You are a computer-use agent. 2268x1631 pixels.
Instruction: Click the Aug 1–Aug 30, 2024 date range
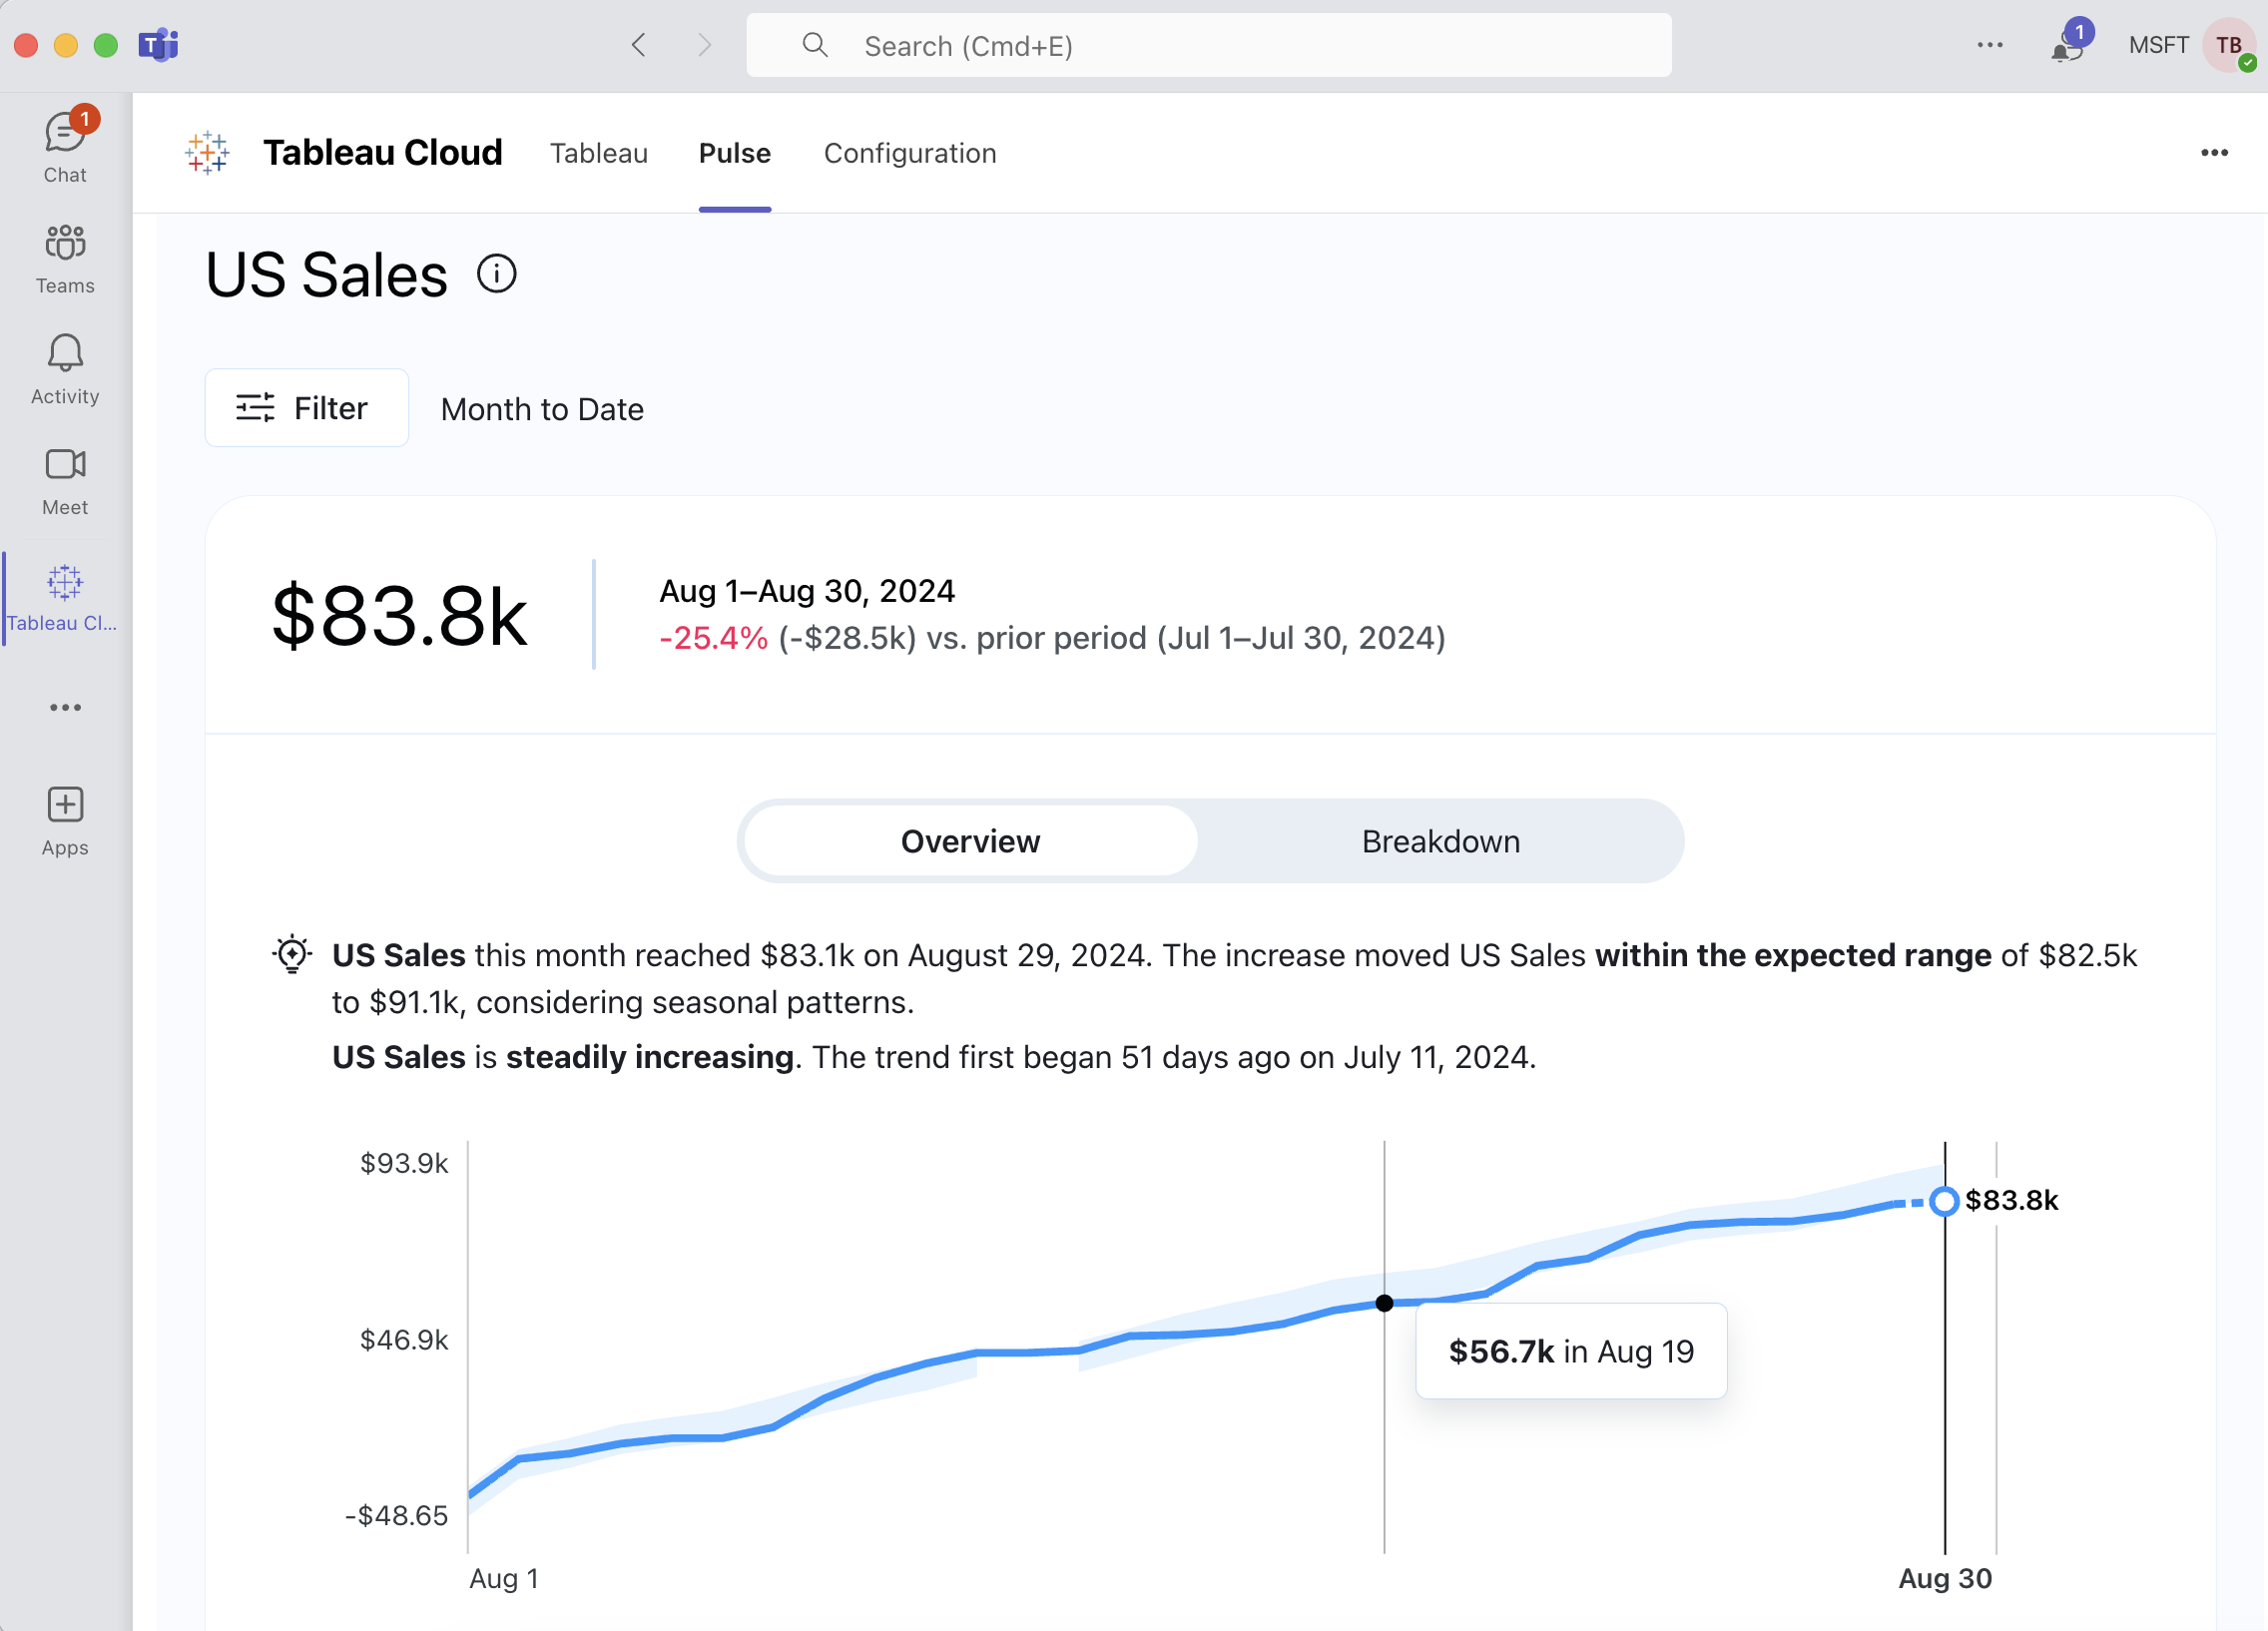807,591
